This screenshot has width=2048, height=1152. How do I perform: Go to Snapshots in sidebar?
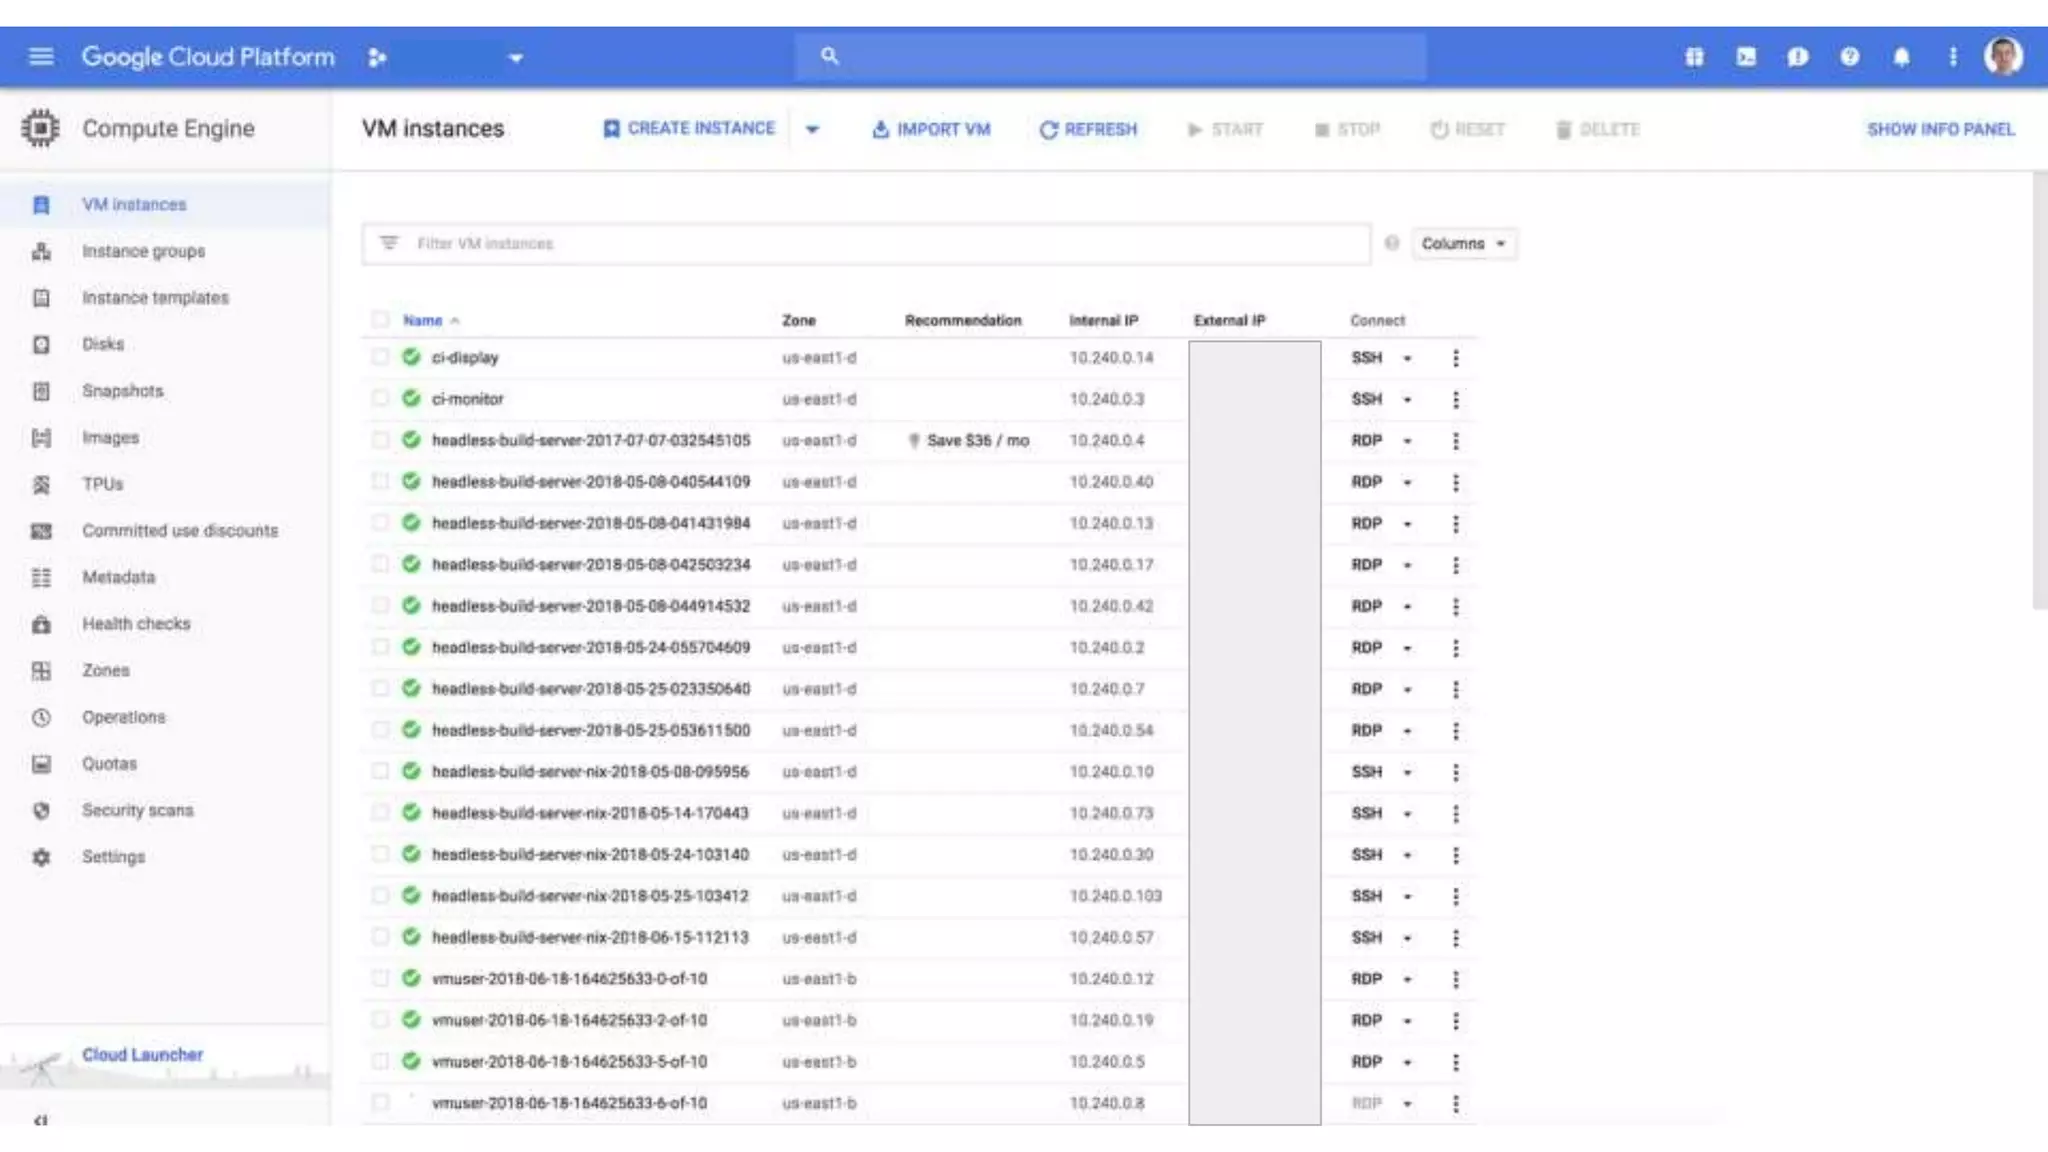[x=122, y=391]
